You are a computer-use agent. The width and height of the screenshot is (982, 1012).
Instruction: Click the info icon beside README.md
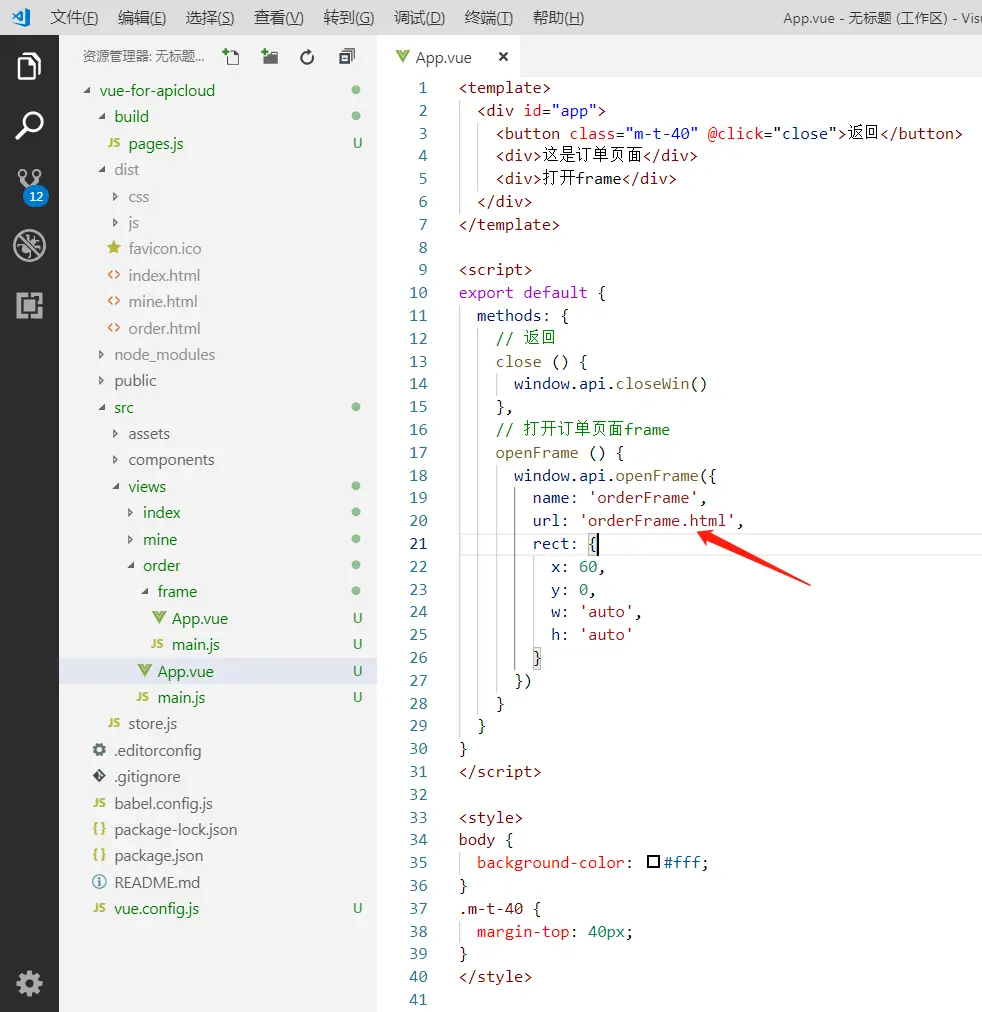(x=99, y=882)
